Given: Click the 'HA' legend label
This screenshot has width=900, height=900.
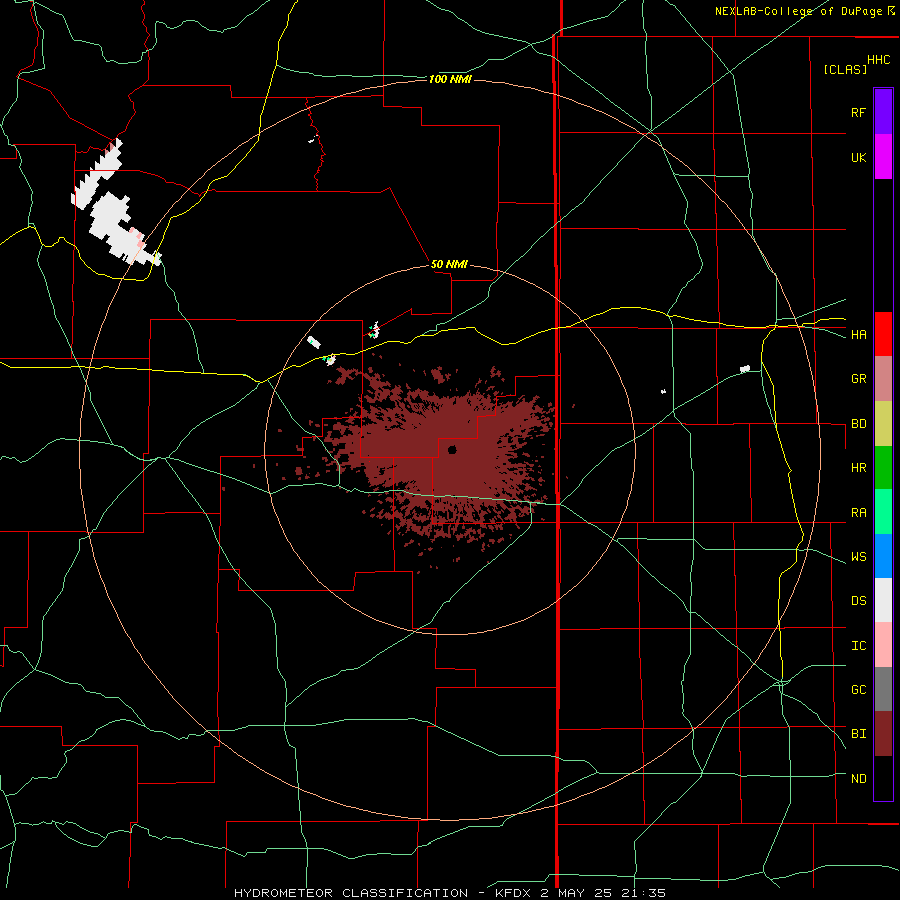Looking at the screenshot, I should point(858,335).
